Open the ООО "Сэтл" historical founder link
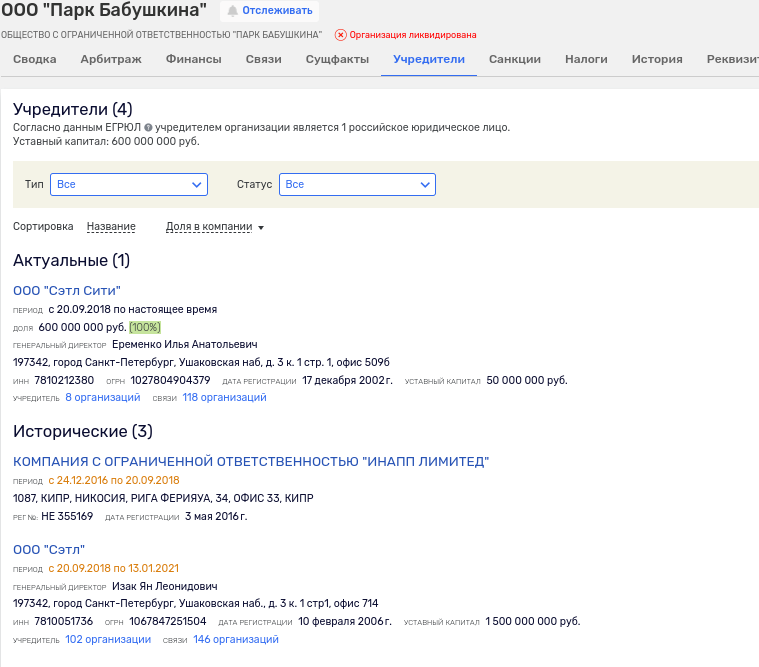Screen dimensions: 759x667 point(49,549)
